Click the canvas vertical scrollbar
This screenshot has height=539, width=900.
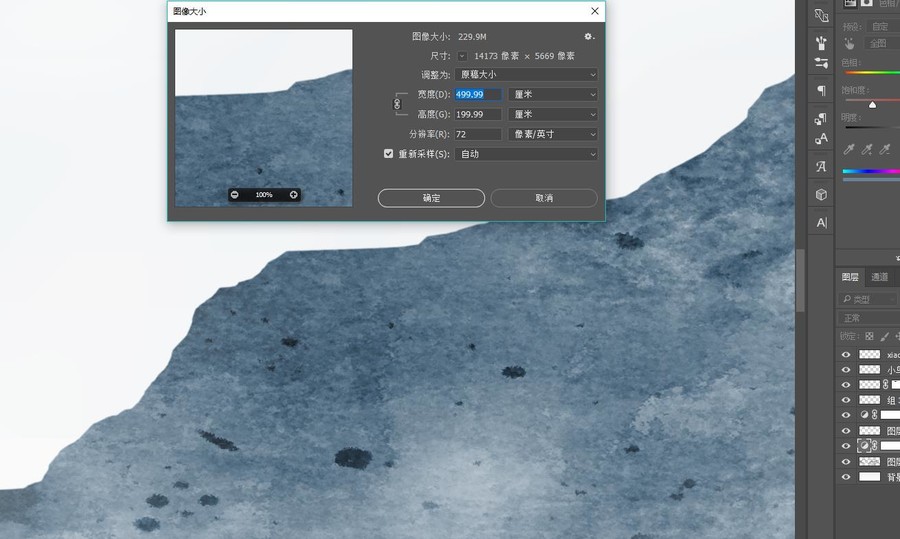click(800, 281)
